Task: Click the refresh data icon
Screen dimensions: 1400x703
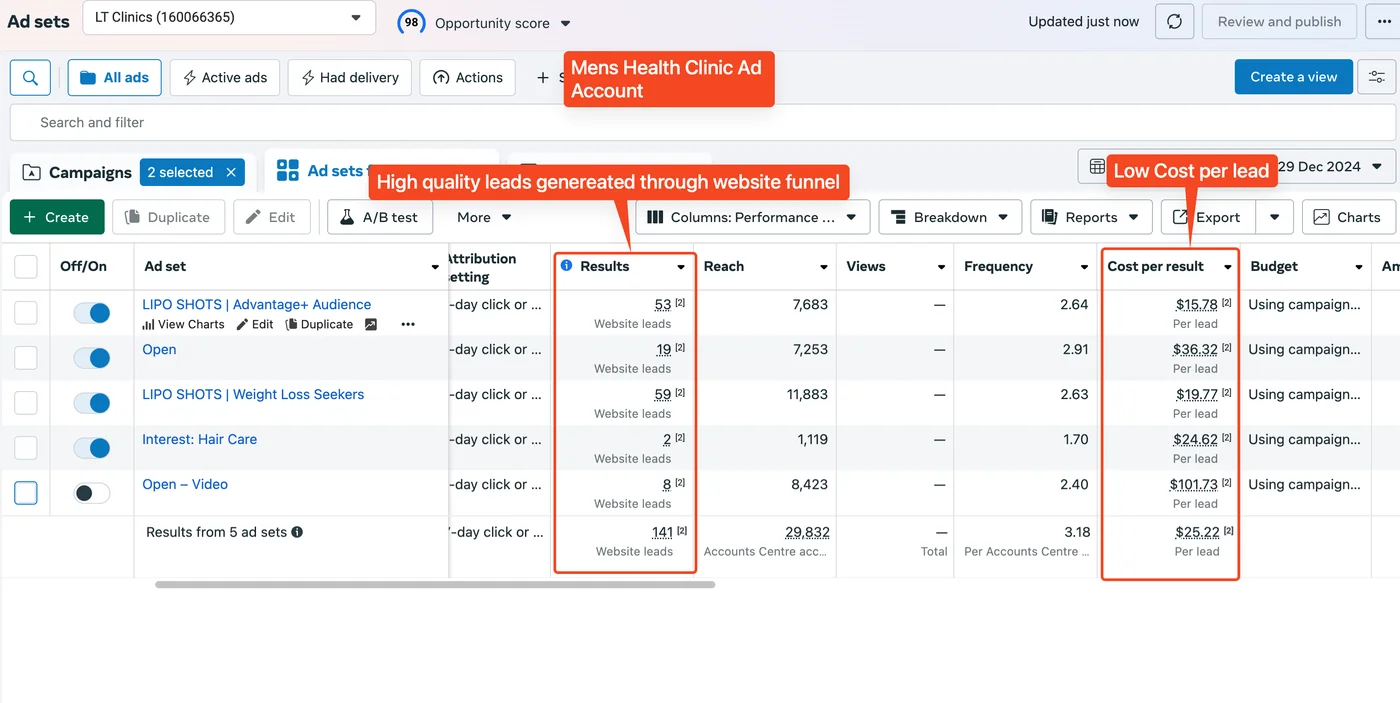Action: click(1174, 22)
